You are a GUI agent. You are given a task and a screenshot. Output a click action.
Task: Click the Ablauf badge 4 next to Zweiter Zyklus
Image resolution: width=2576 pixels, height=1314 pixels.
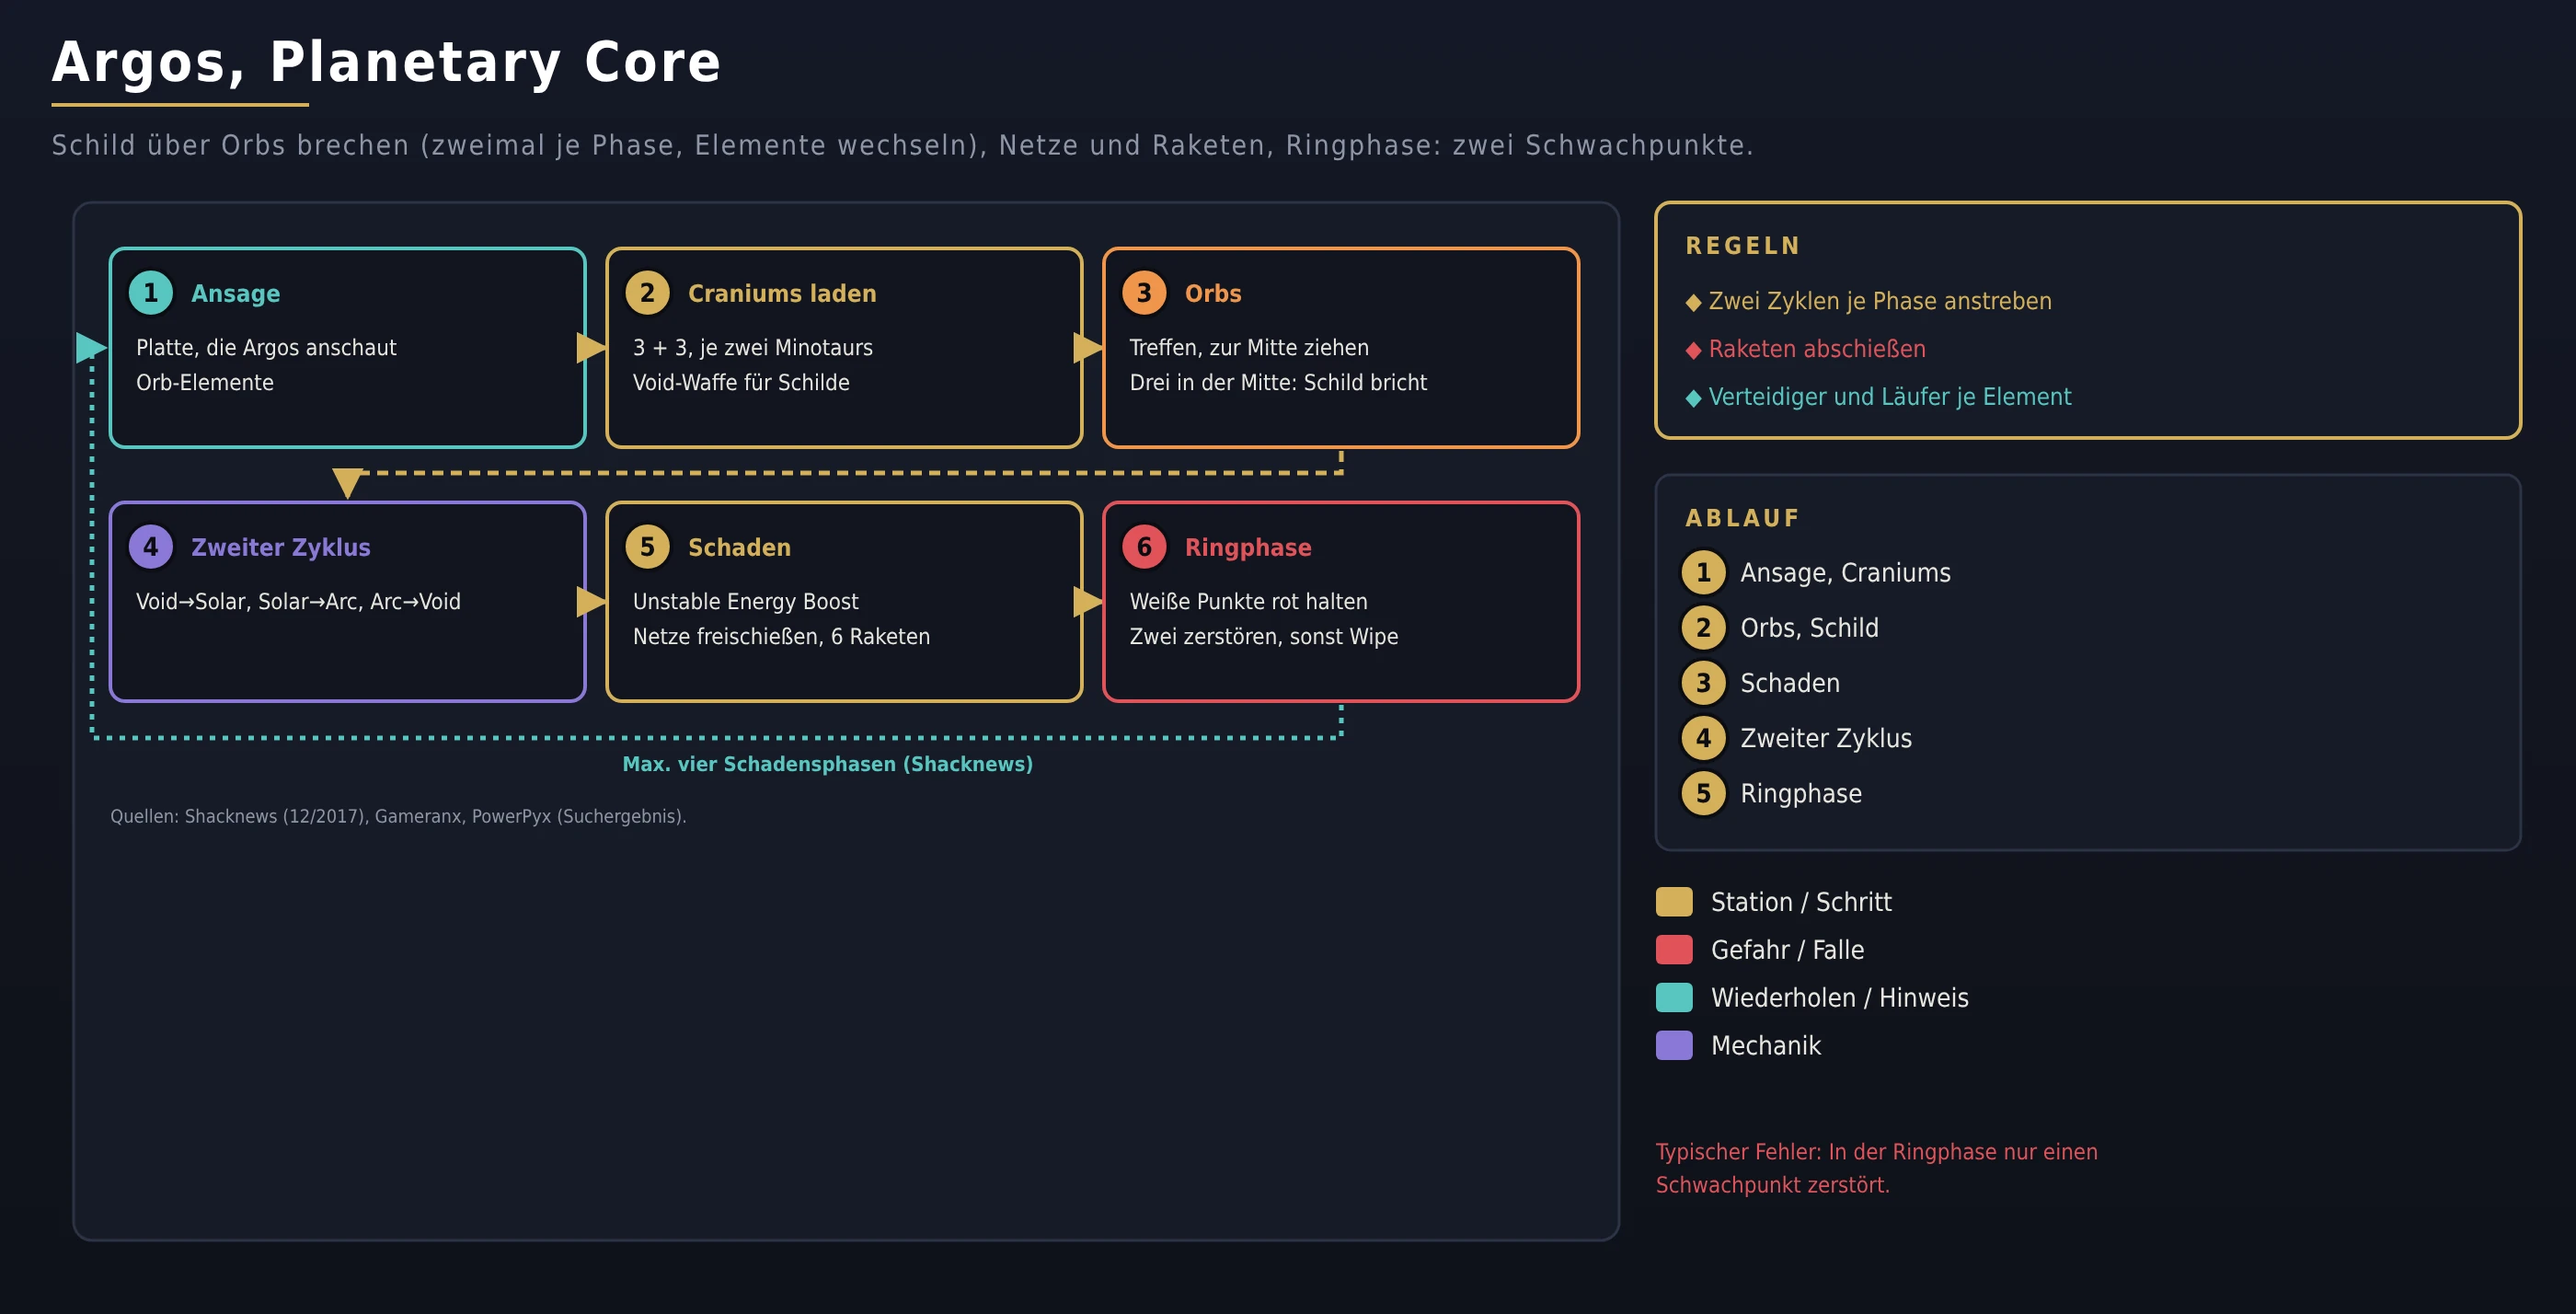pos(1703,738)
